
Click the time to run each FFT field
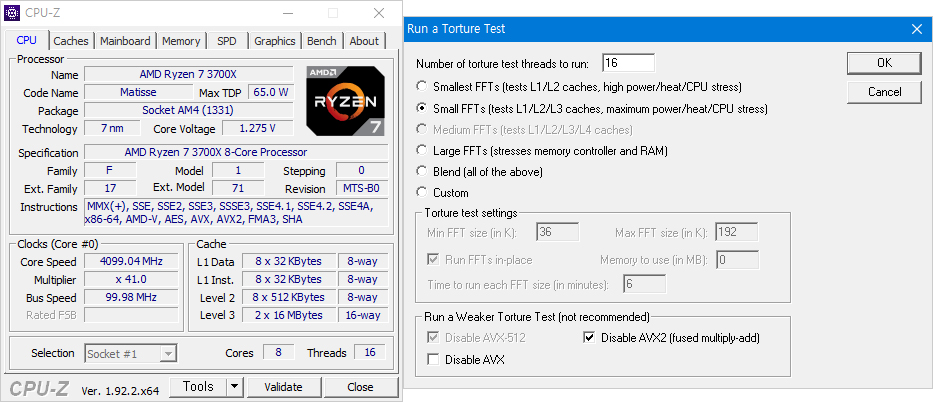(644, 284)
